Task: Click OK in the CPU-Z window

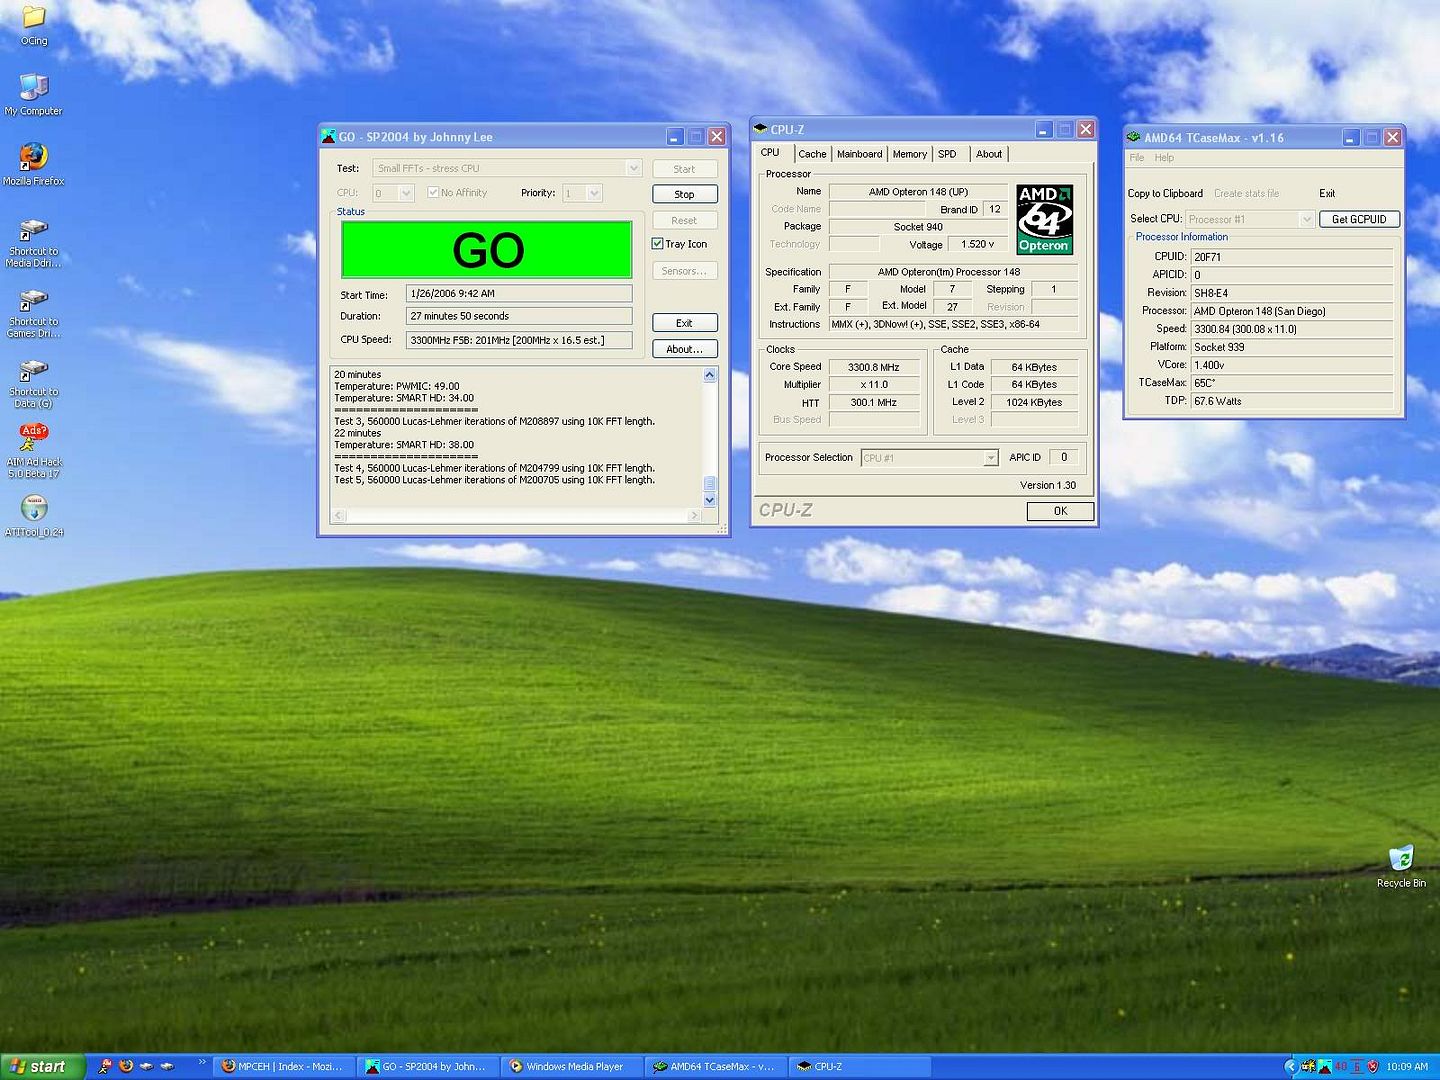Action: 1060,511
